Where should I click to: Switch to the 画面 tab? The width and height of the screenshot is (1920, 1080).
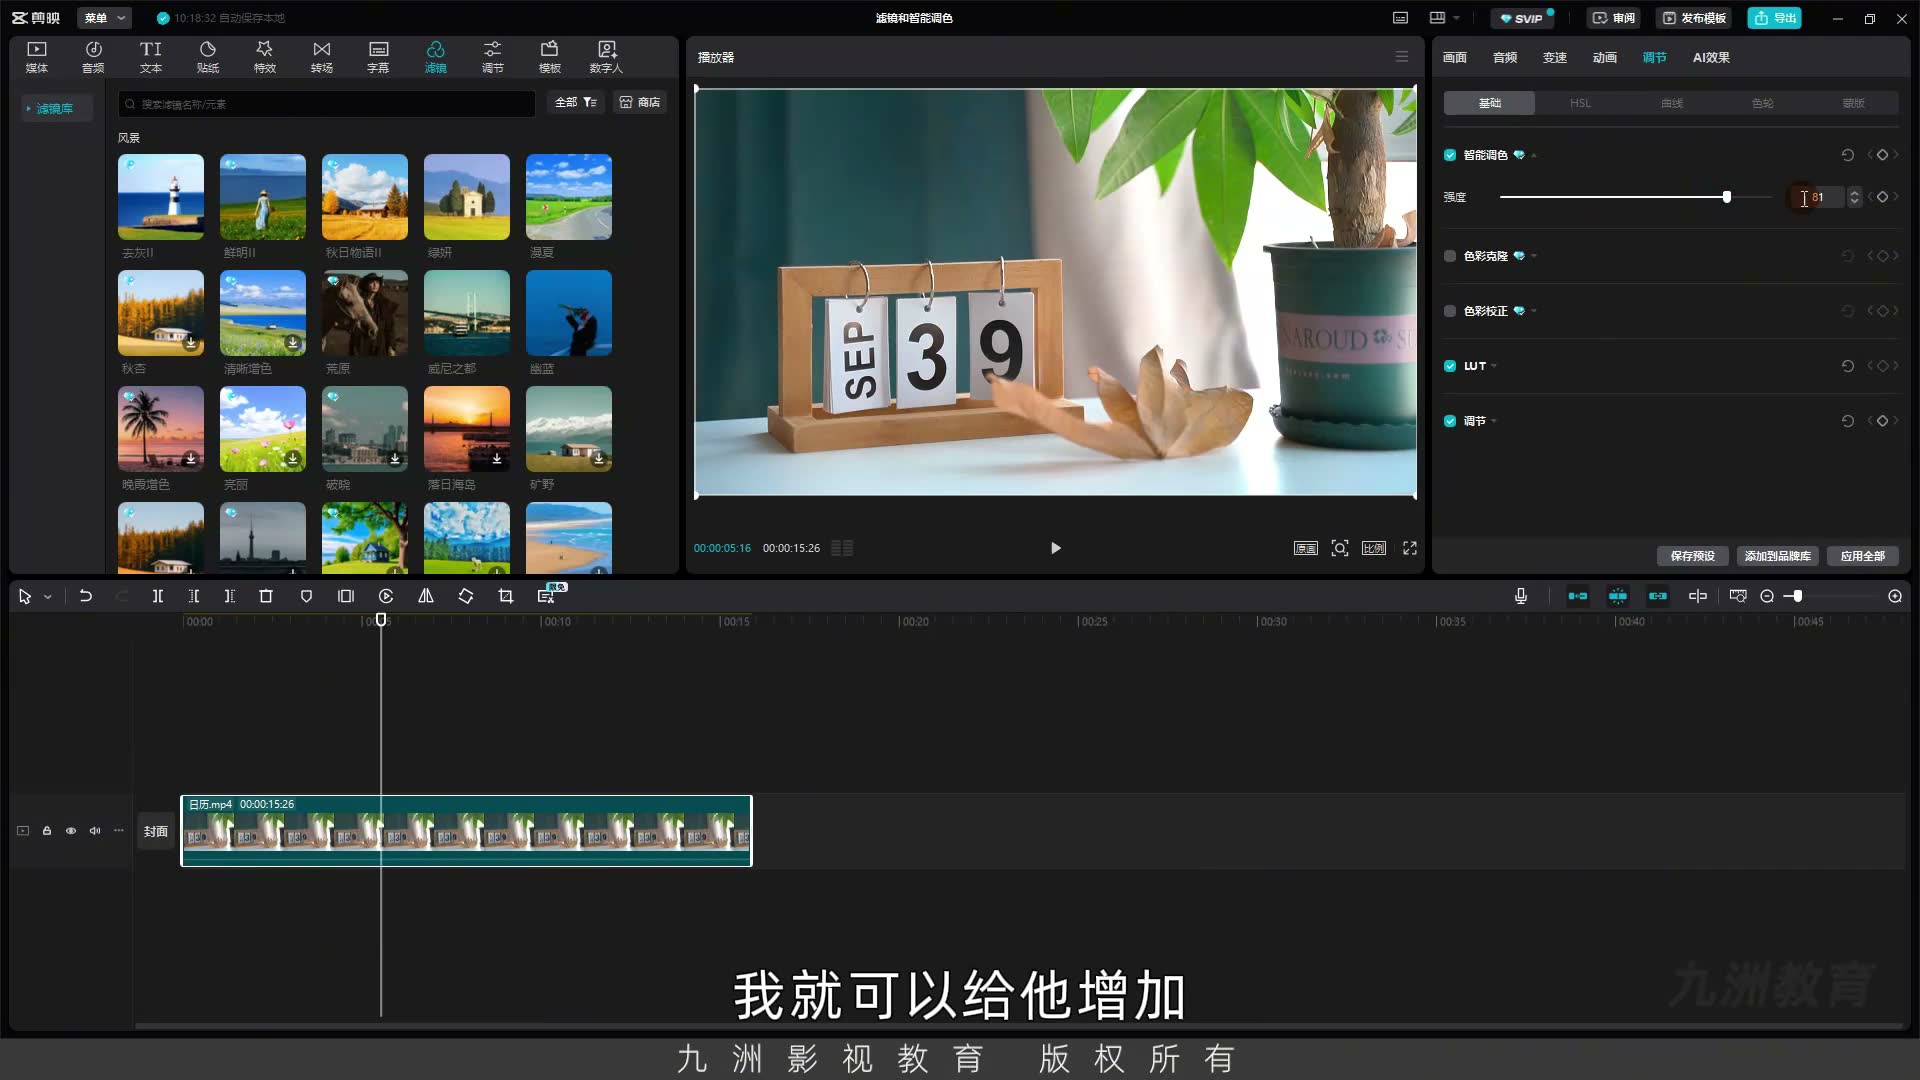point(1455,57)
